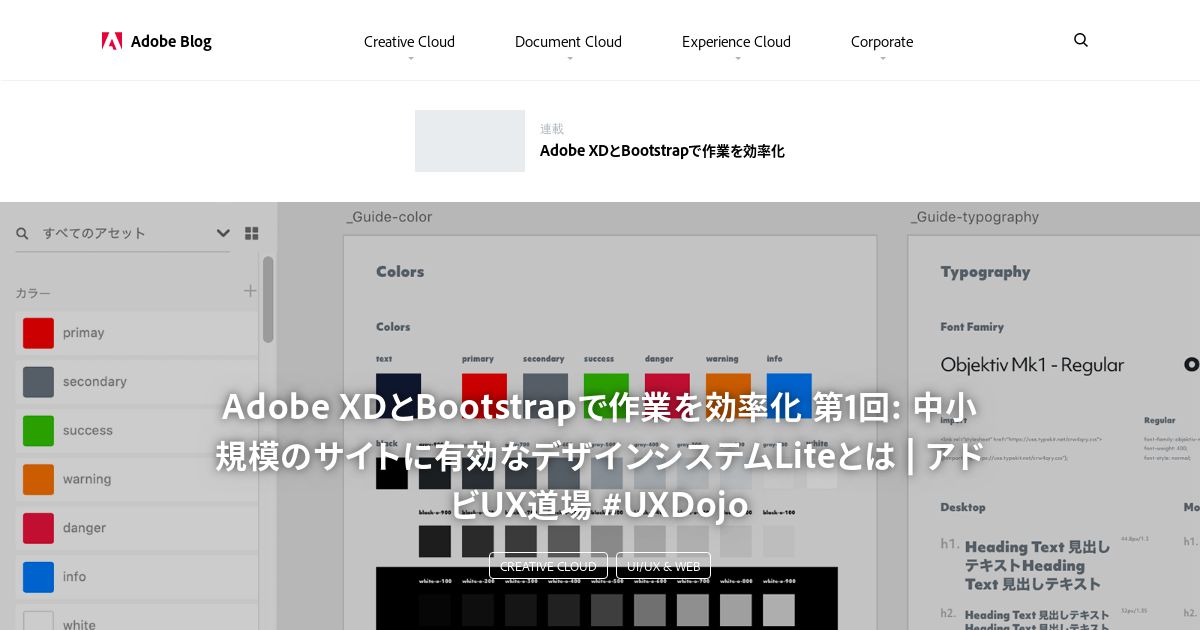The image size is (1200, 630).
Task: Click the Objektiv Mk1 - Regular text
Action: coord(1032,365)
